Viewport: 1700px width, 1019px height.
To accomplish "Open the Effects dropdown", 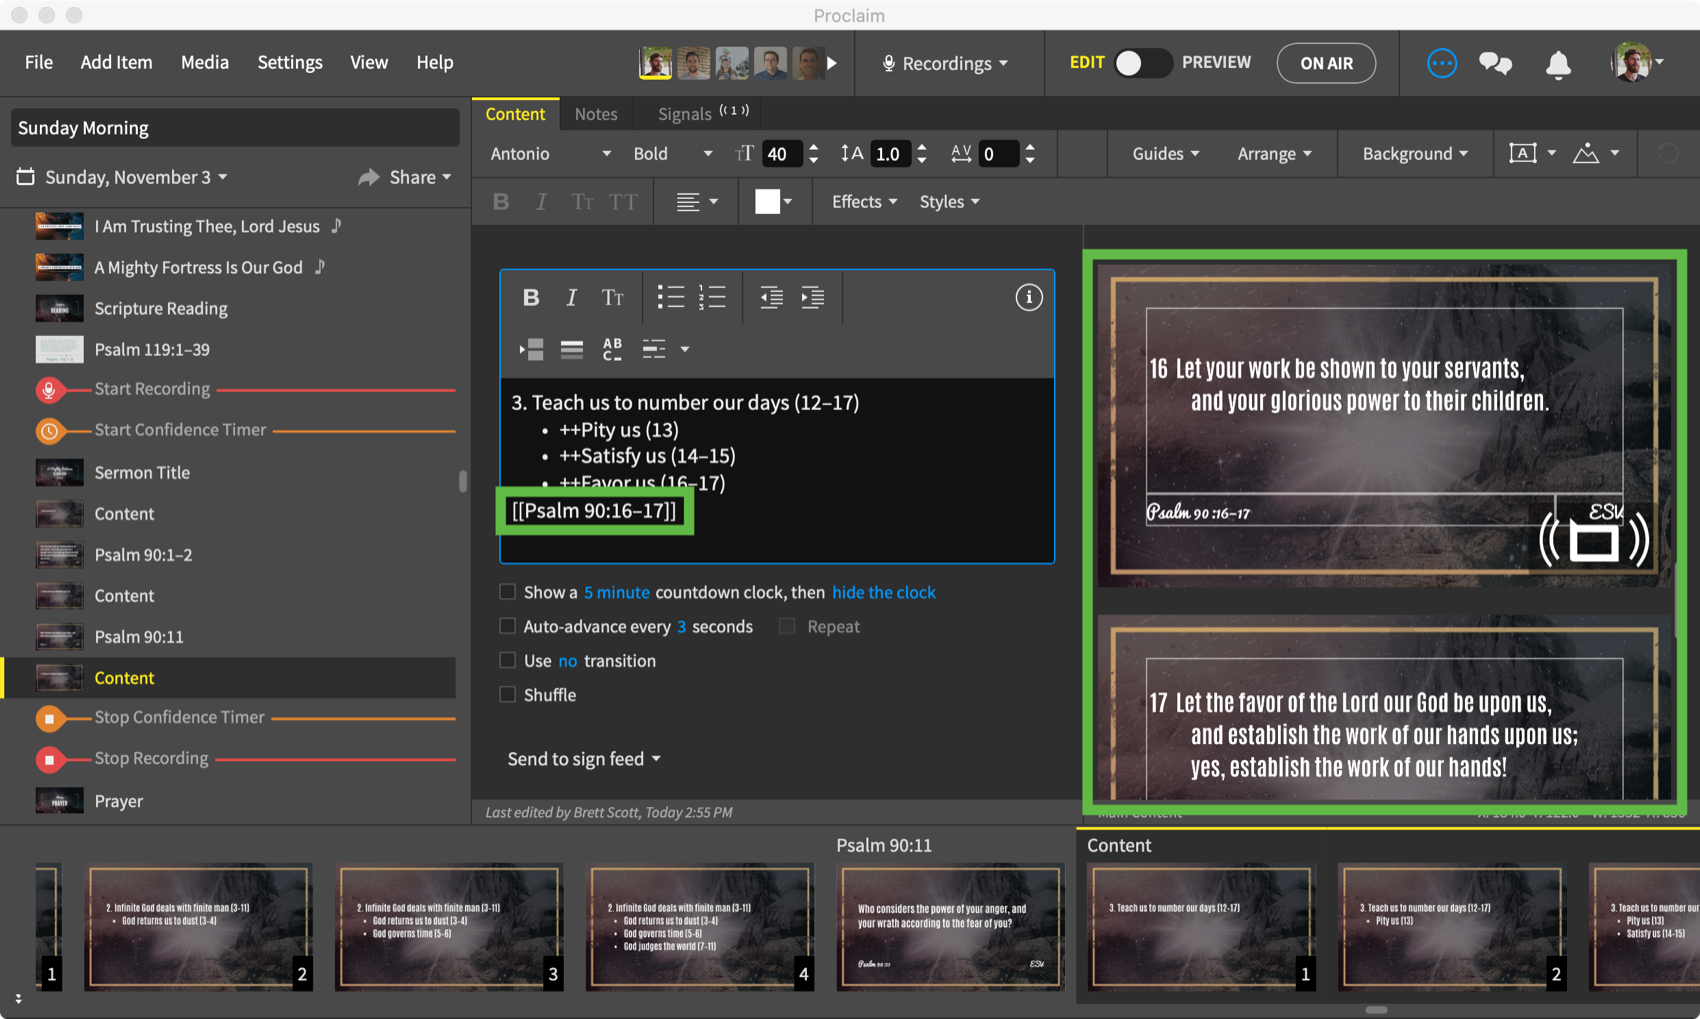I will pyautogui.click(x=864, y=202).
